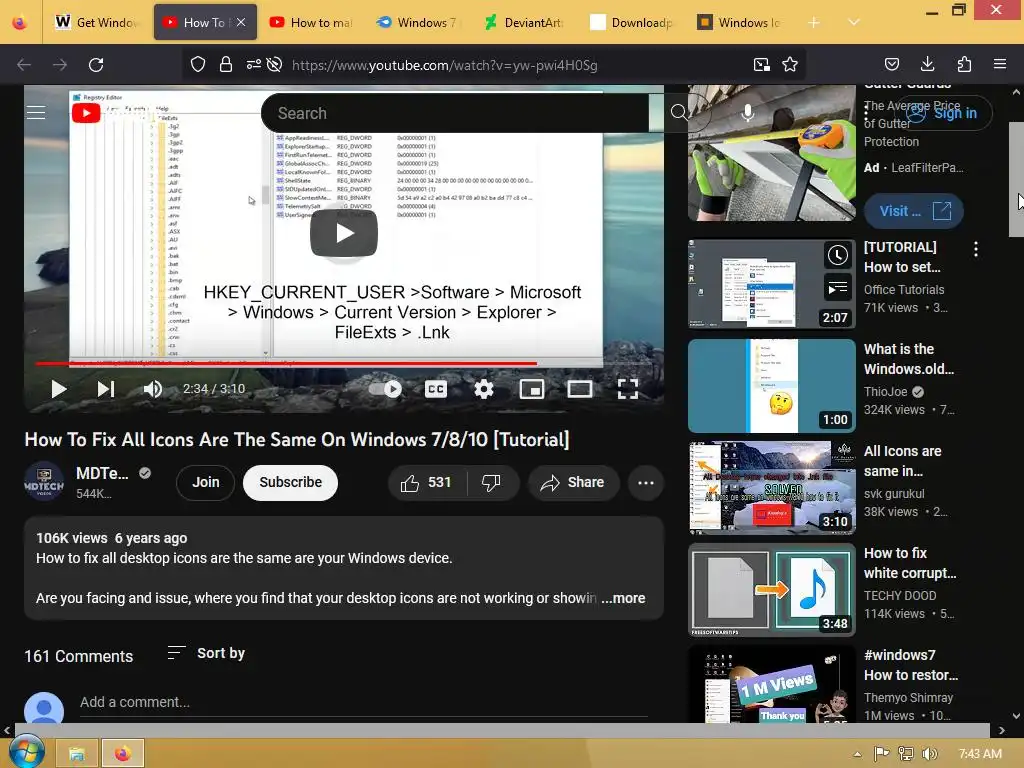The height and width of the screenshot is (768, 1024).
Task: Click the Join button
Action: coord(206,483)
